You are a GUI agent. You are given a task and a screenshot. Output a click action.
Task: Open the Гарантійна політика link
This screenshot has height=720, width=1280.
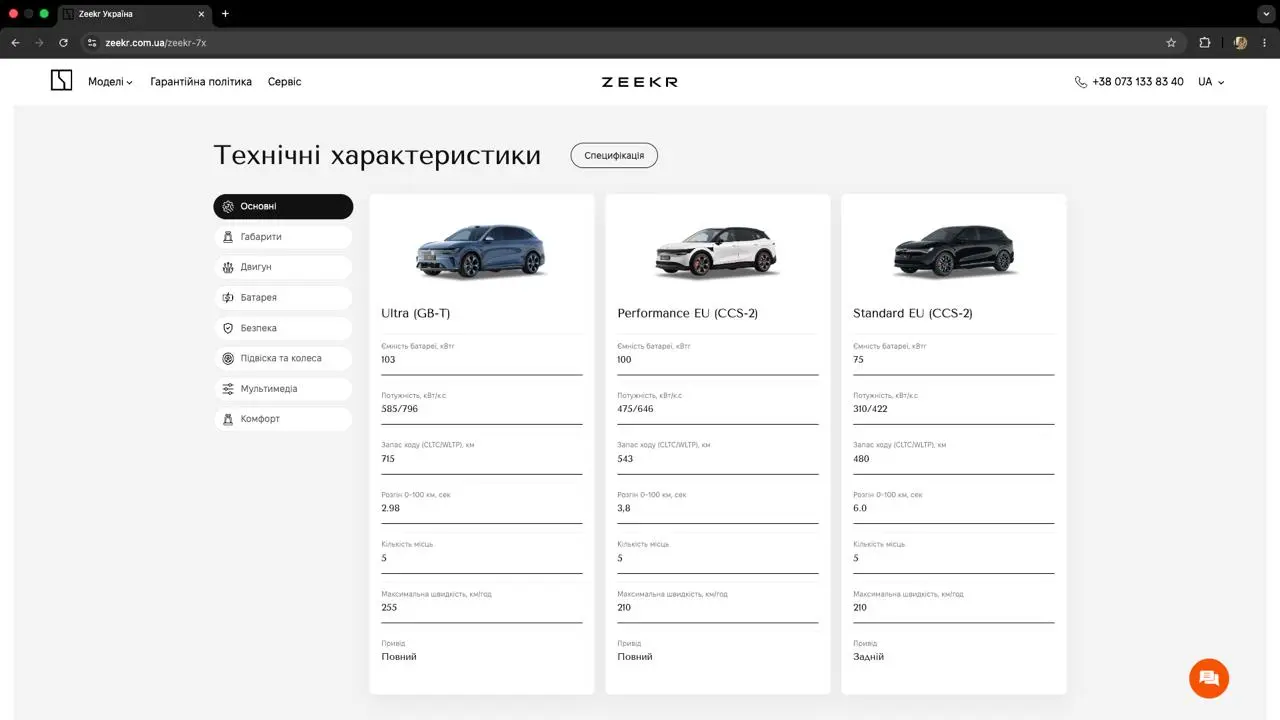click(201, 82)
